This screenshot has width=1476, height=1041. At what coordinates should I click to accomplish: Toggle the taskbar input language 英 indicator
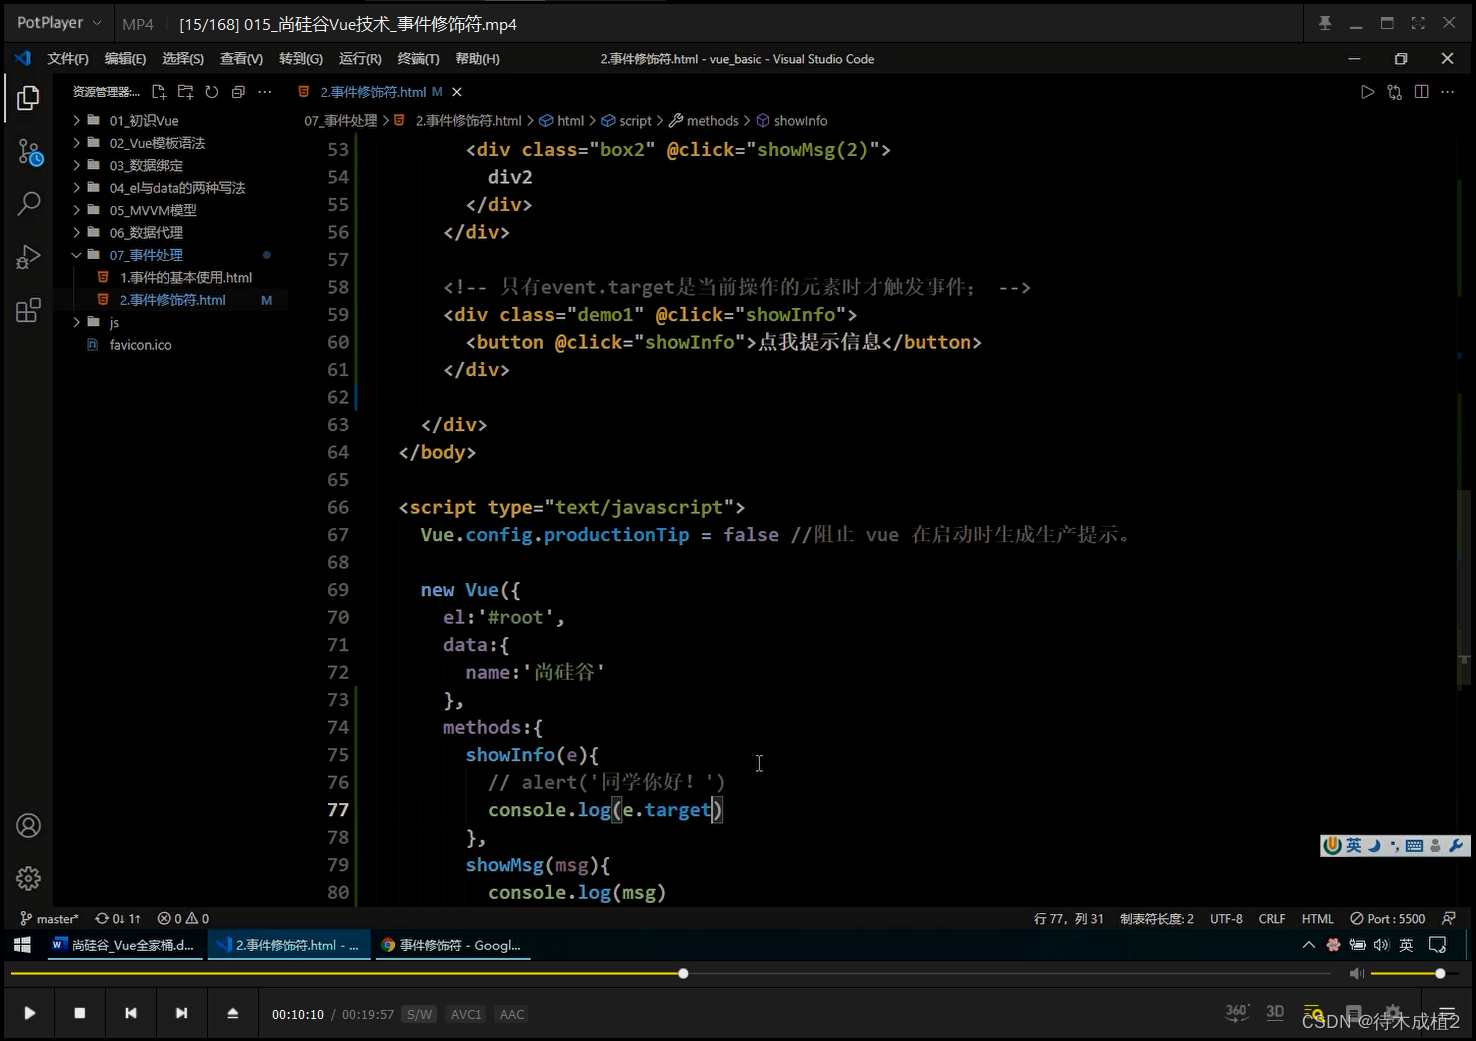pyautogui.click(x=1406, y=945)
